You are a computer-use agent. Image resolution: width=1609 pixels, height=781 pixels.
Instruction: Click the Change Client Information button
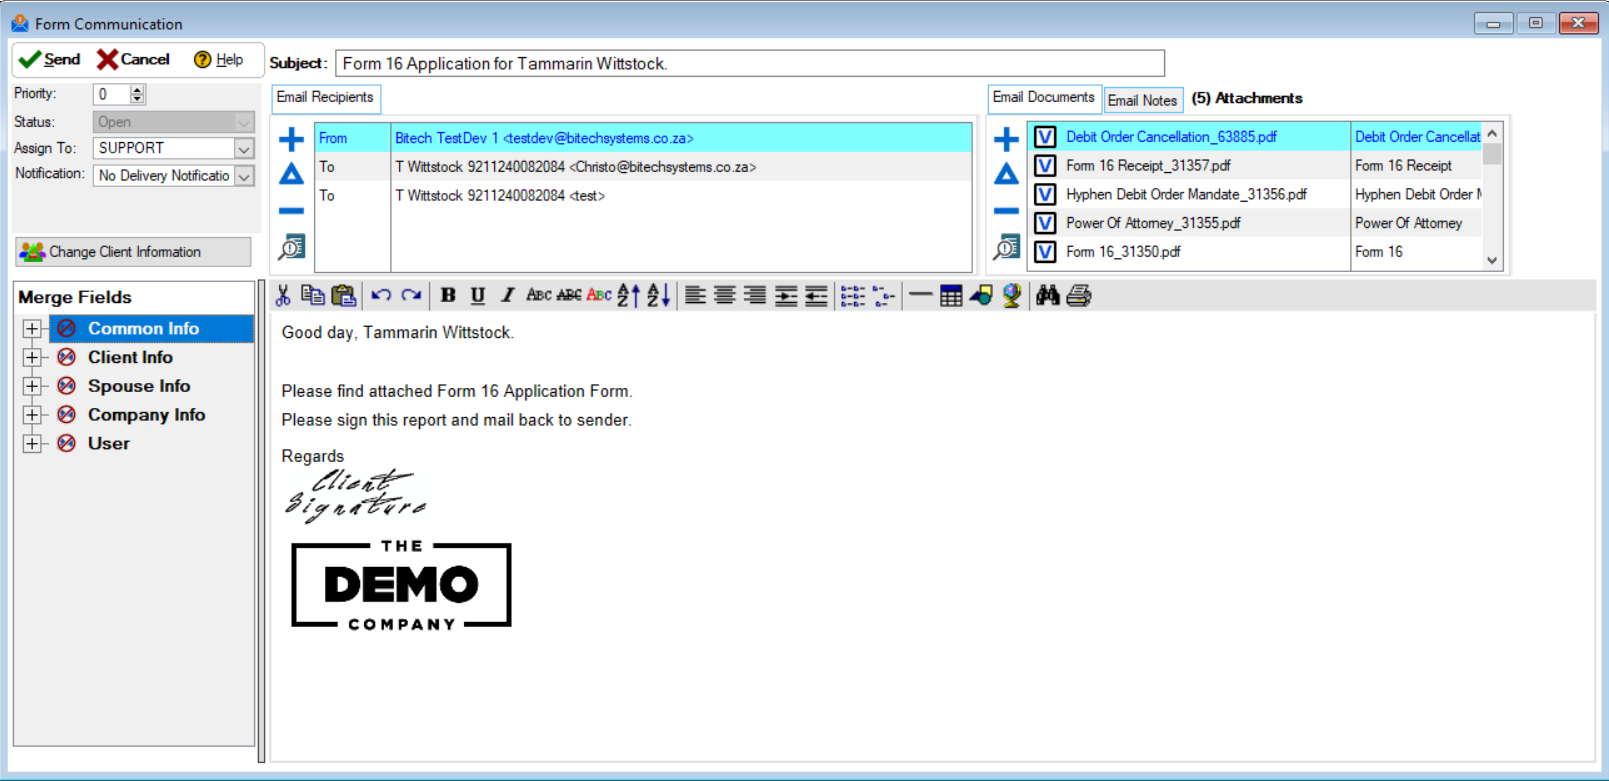tap(133, 252)
